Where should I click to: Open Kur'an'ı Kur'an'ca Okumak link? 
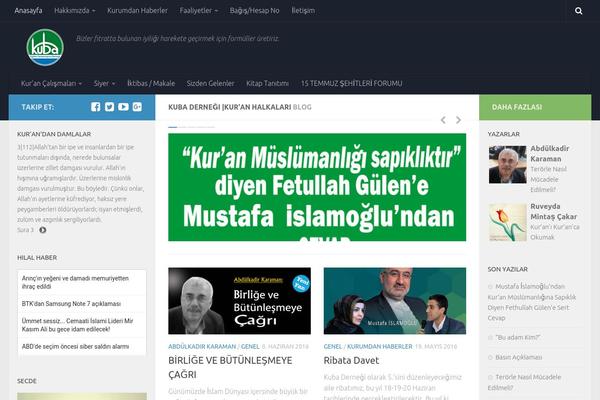(x=555, y=232)
